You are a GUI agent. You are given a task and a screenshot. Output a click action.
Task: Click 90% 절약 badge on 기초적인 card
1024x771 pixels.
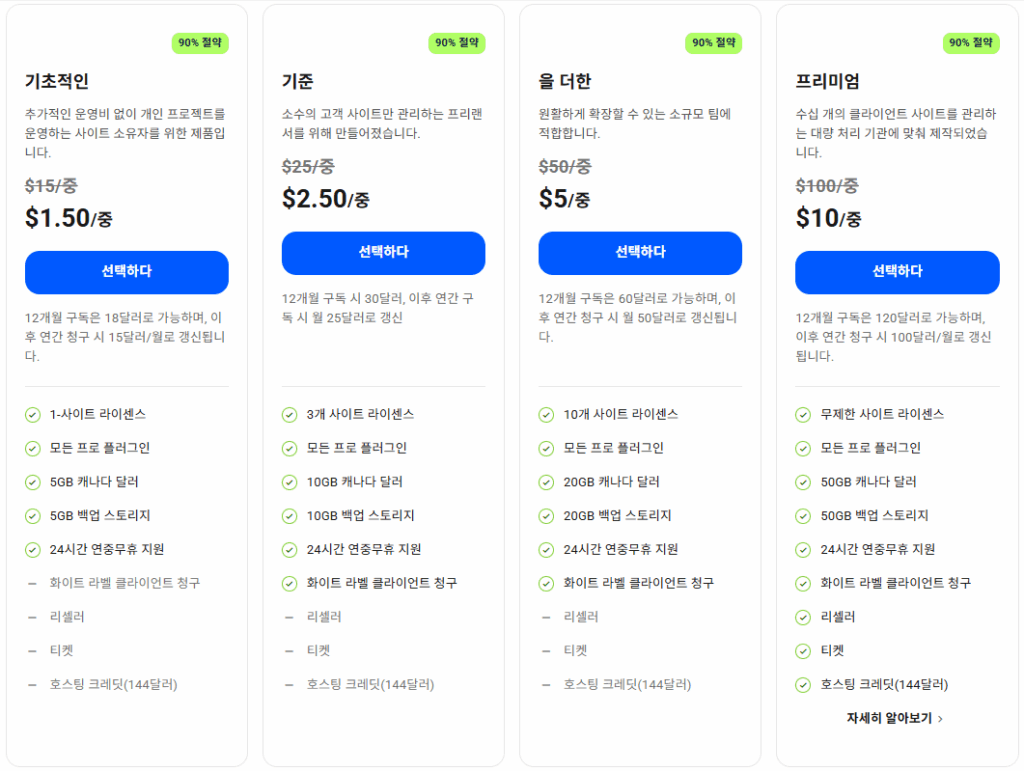(x=201, y=43)
